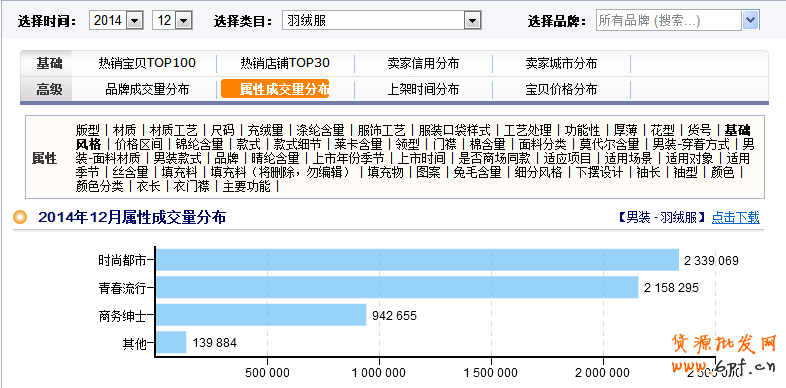Viewport: 786px width, 388px height.
Task: Switch to 卖家城市分布 tab
Action: tap(561, 64)
